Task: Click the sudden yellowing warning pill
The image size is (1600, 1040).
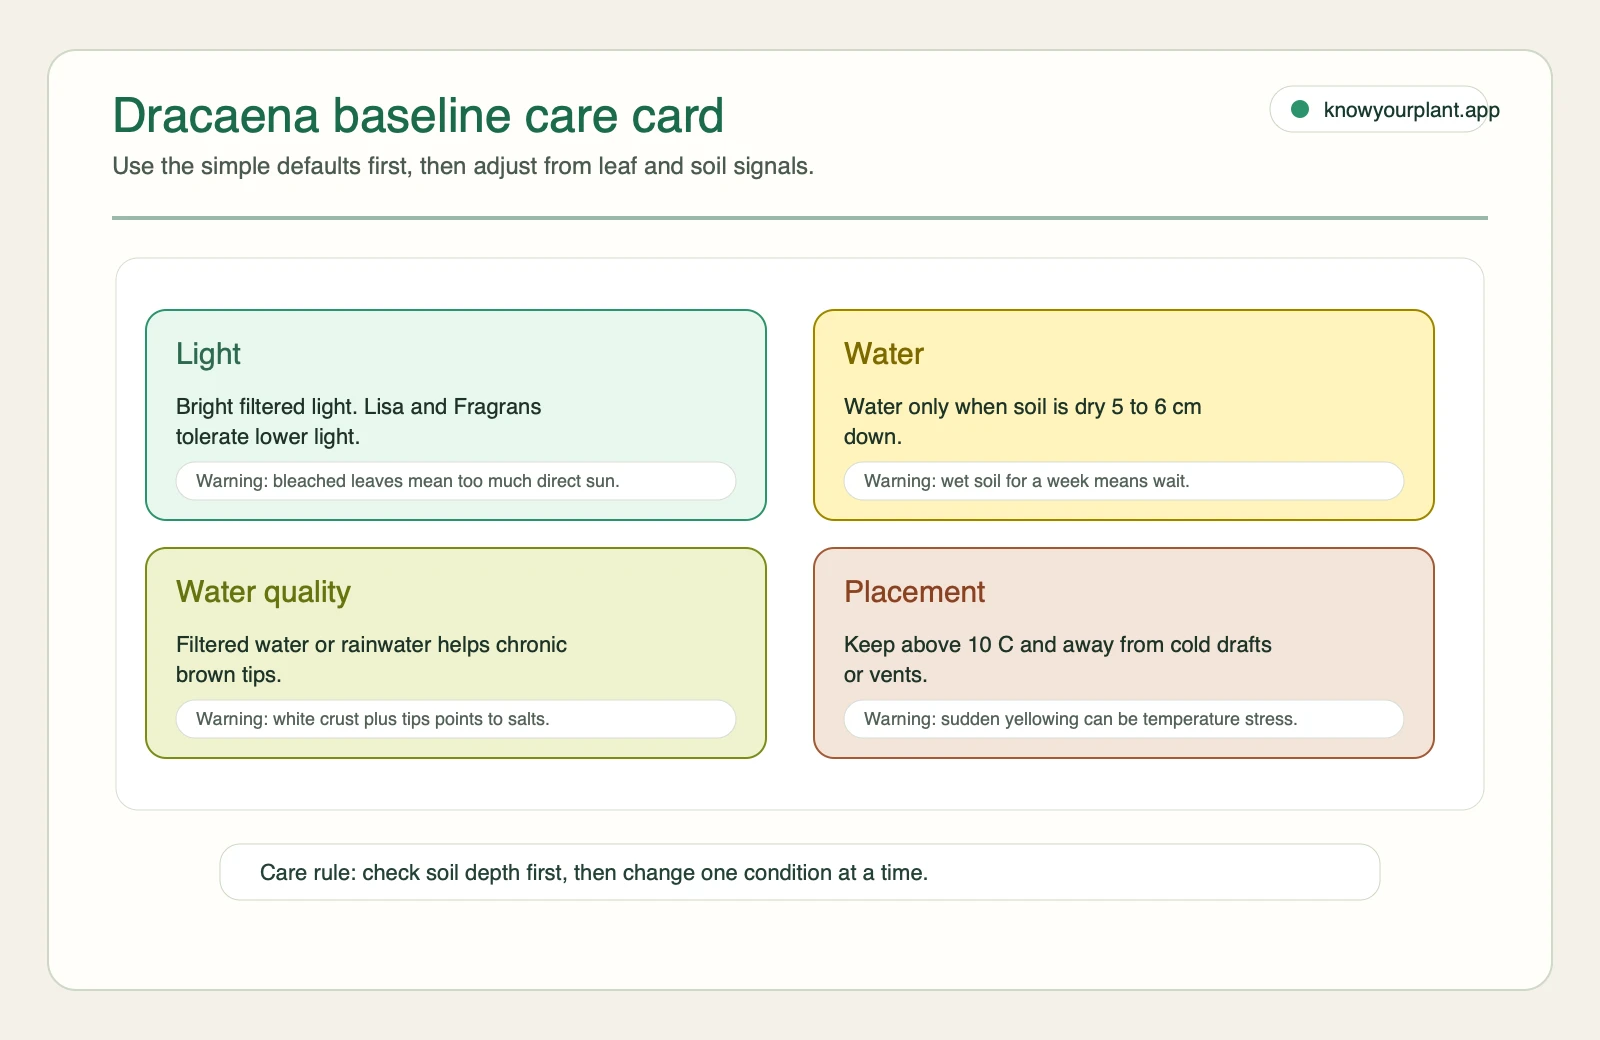Action: pos(1124,719)
